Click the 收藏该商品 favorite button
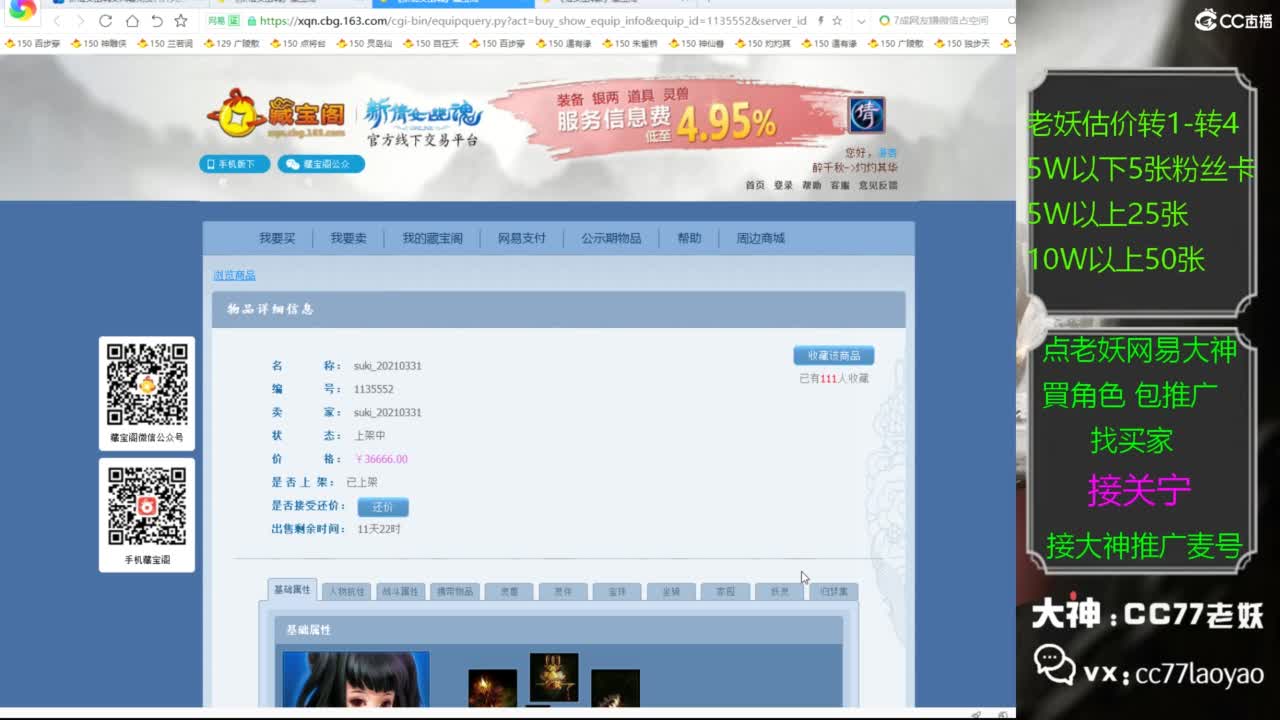Screen dimensions: 1280x720 coord(834,356)
